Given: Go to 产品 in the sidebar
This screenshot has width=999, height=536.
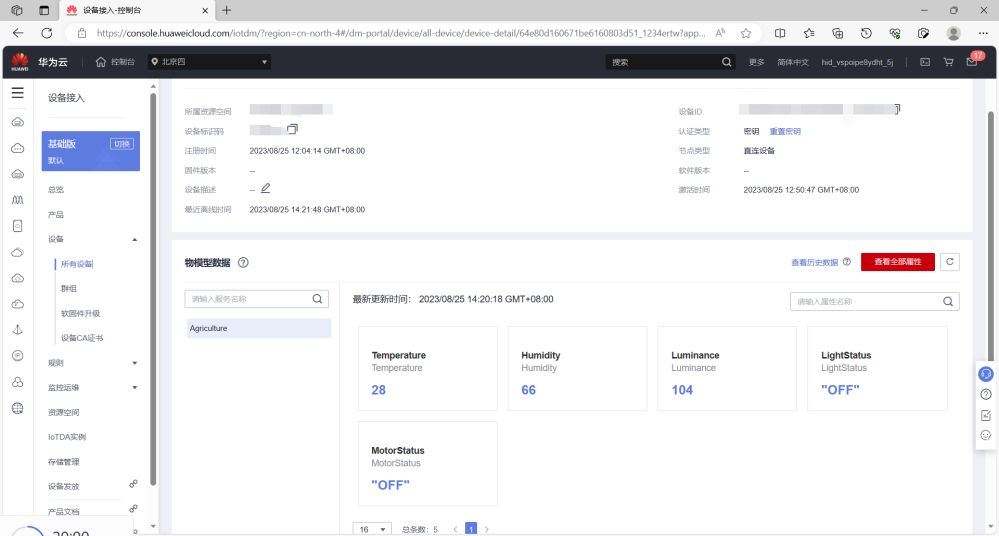Looking at the screenshot, I should pyautogui.click(x=56, y=214).
